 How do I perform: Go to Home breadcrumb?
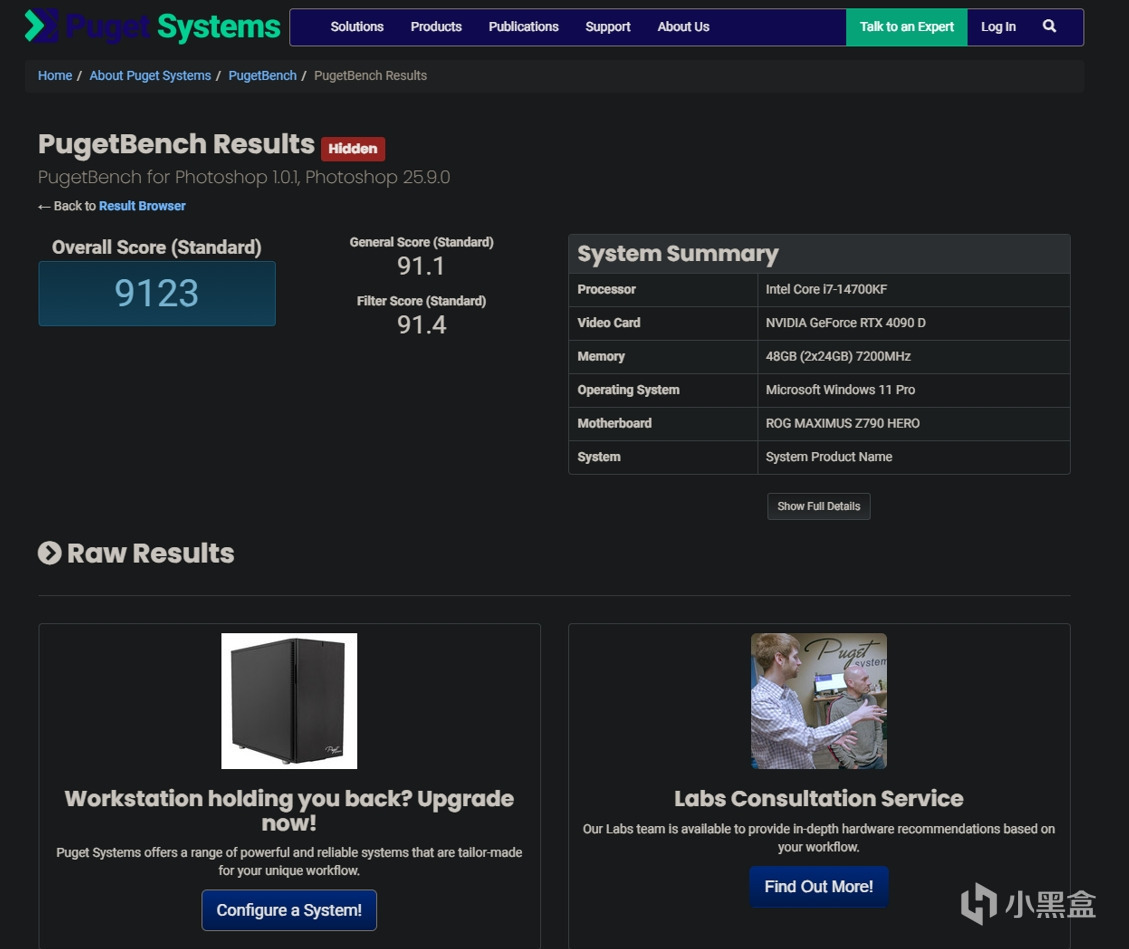coord(55,76)
